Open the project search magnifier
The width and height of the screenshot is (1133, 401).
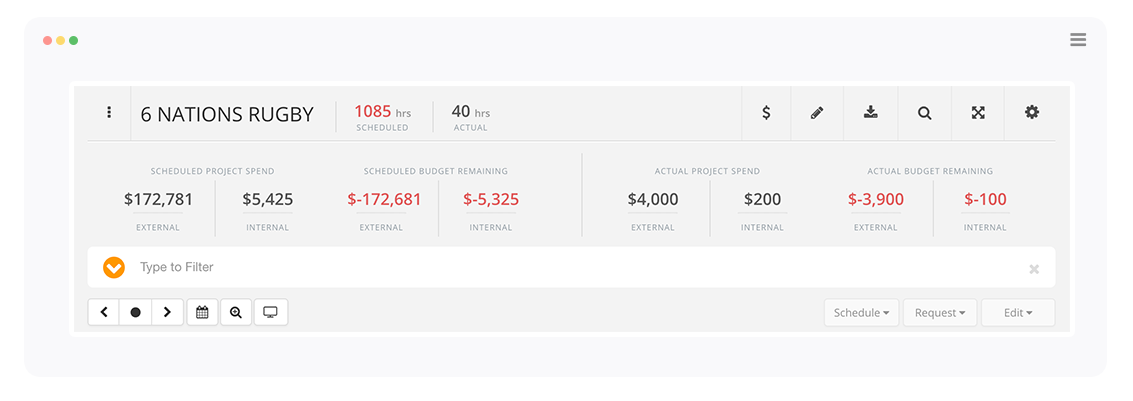coord(925,113)
